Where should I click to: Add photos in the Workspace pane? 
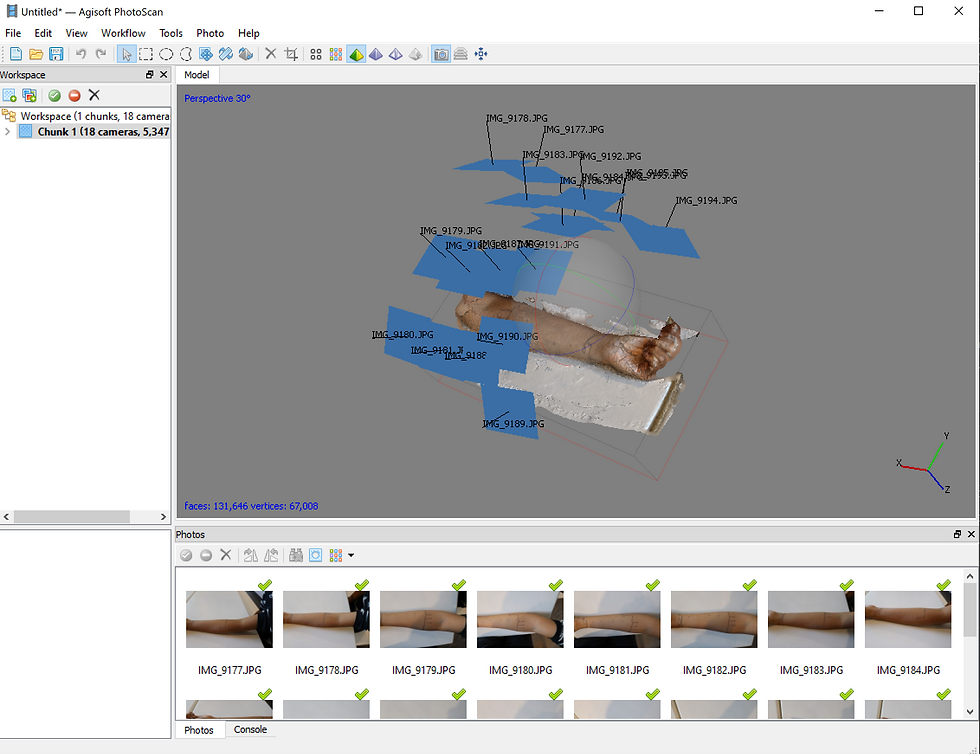click(29, 95)
